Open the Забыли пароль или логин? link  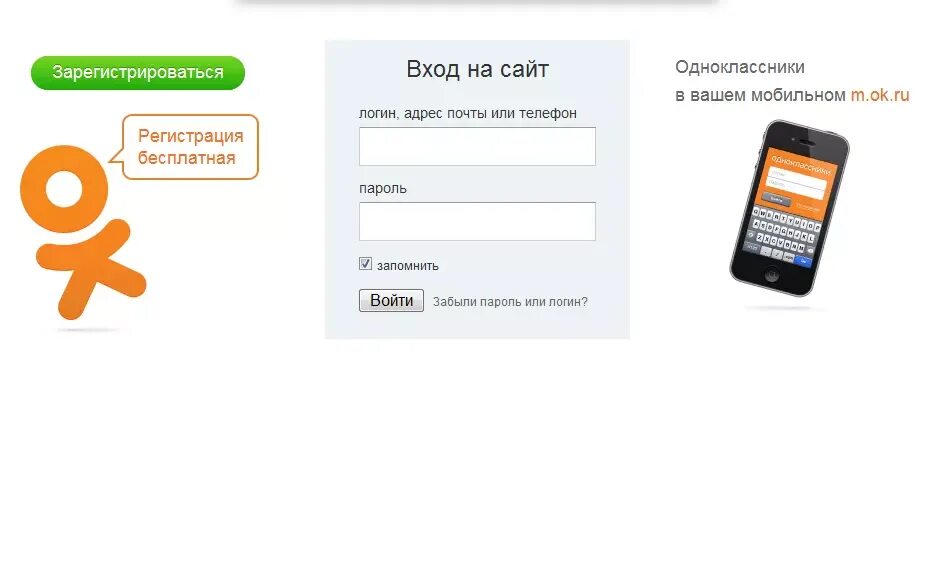click(510, 302)
